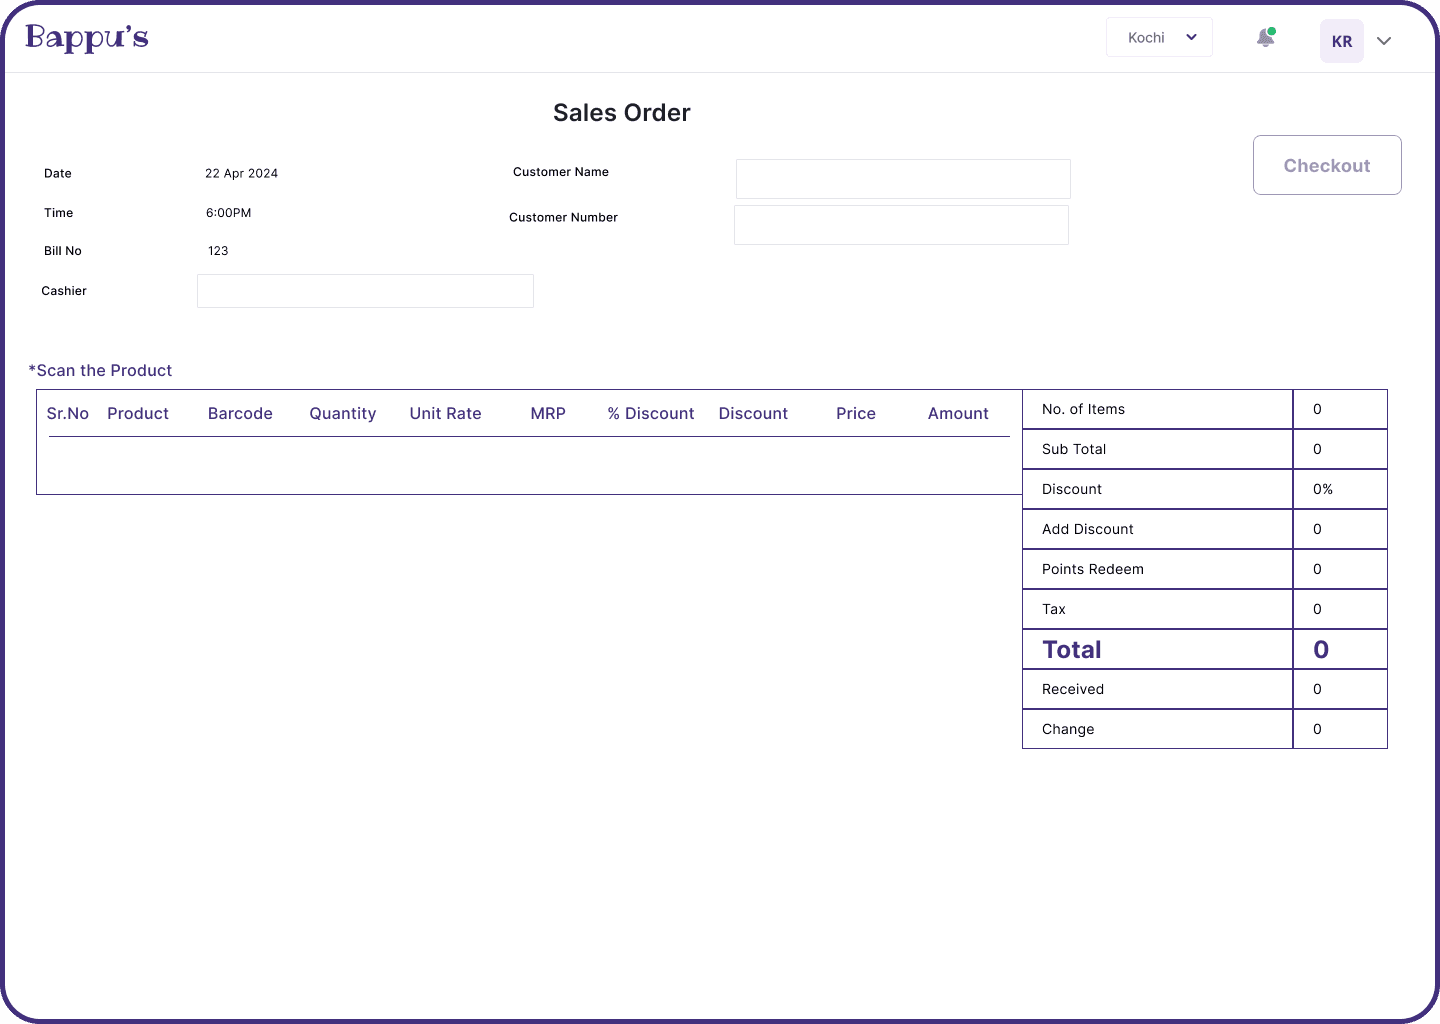Click the bill number 123
The image size is (1440, 1024).
pos(218,251)
